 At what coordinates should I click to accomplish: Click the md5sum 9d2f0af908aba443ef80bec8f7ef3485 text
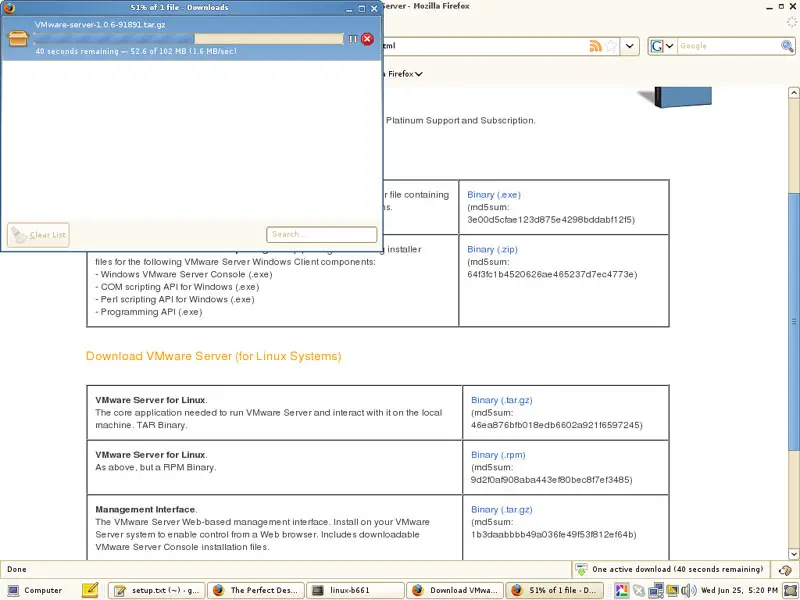point(552,480)
